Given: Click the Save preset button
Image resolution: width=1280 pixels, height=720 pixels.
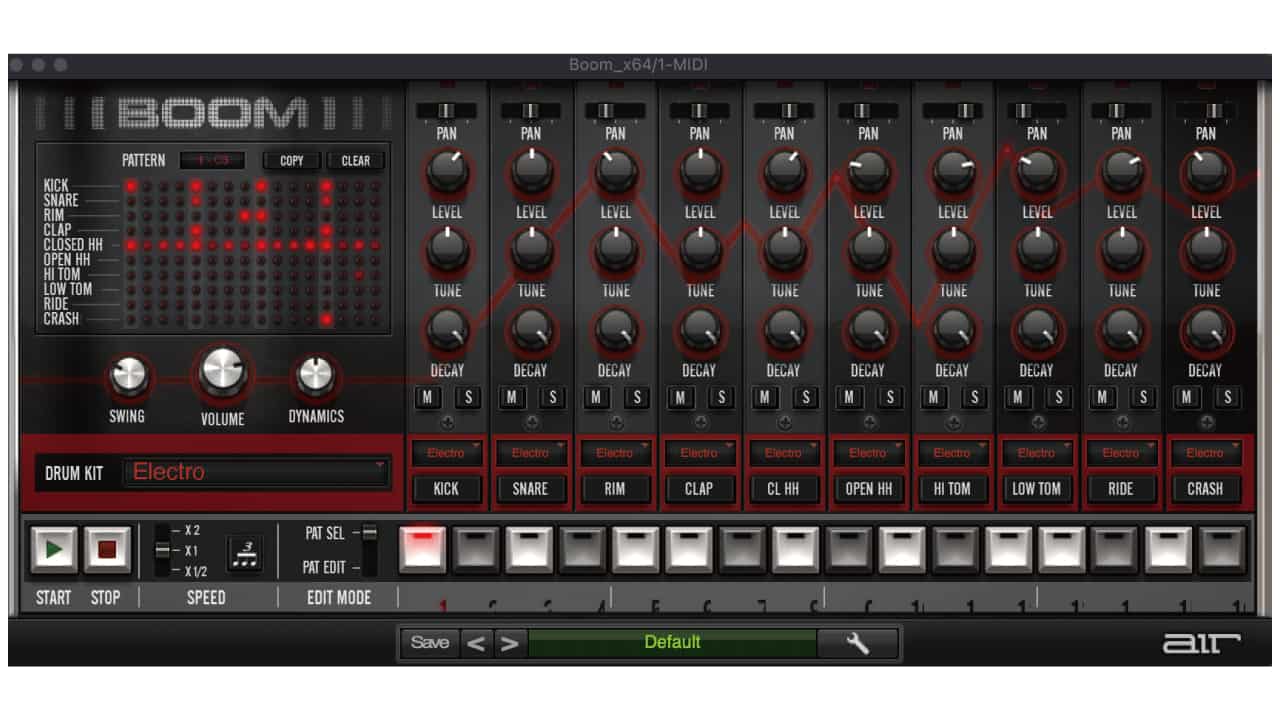Looking at the screenshot, I should [429, 643].
